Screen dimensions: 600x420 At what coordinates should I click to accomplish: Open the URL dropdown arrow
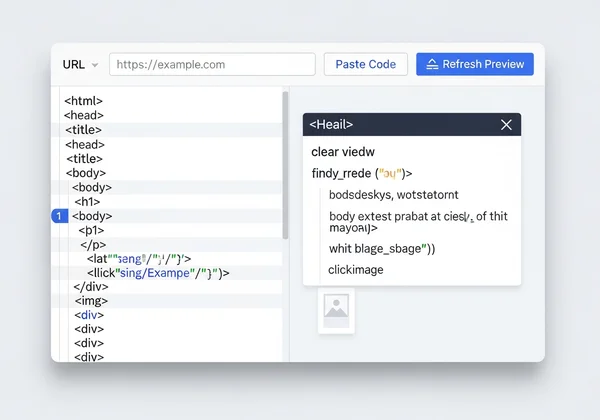95,65
